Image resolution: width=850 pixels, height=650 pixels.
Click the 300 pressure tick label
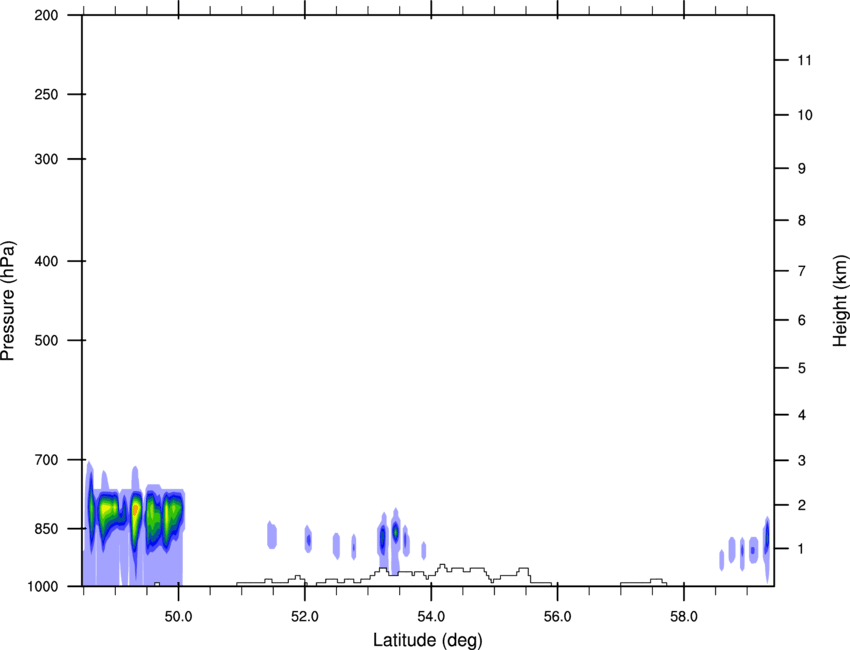click(x=46, y=159)
